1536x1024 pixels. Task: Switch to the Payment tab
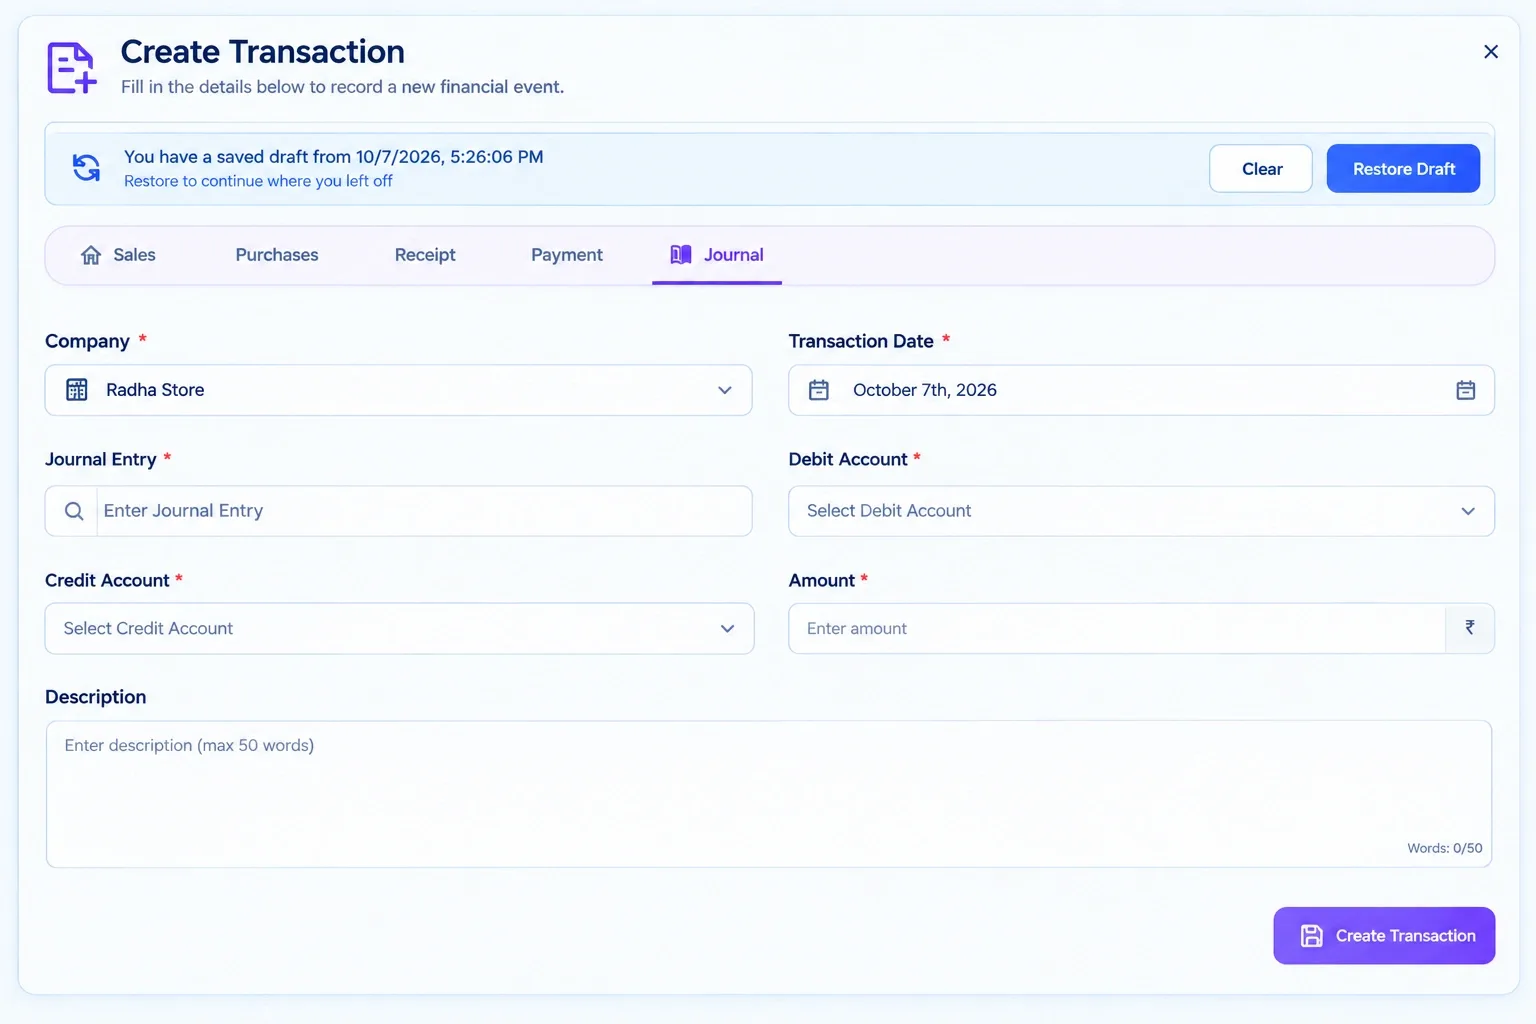(x=567, y=255)
